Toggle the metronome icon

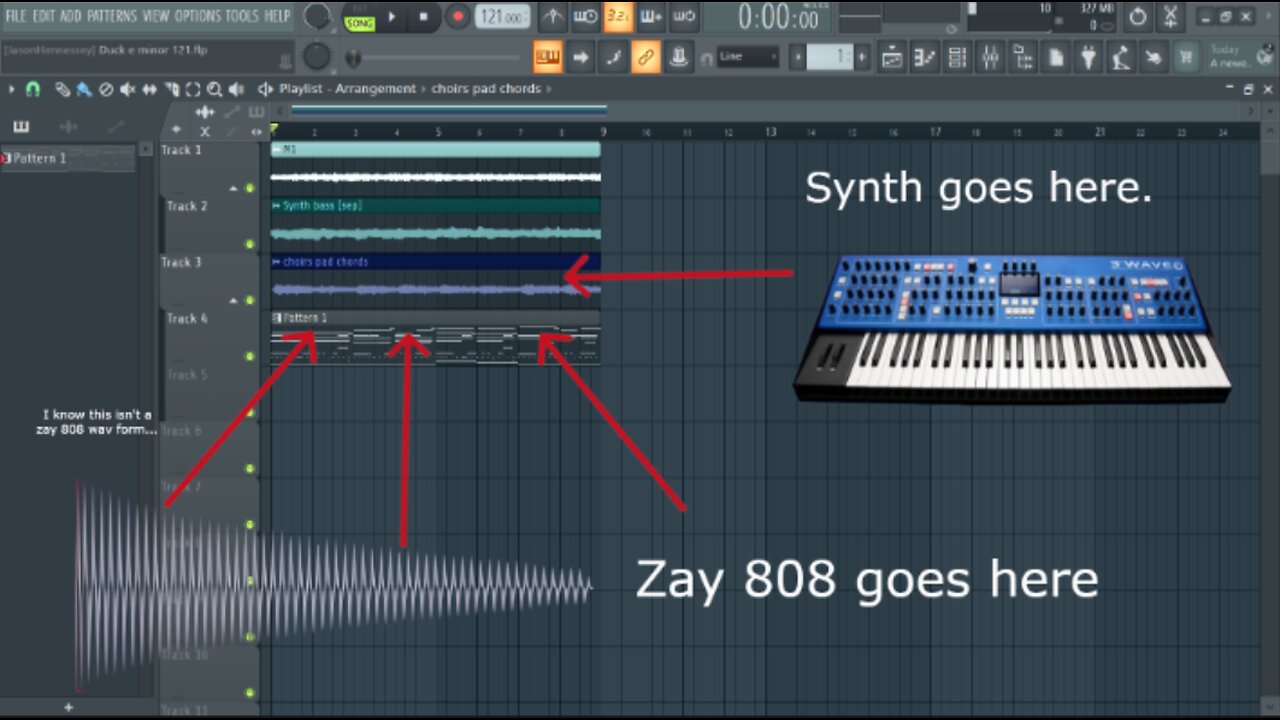(x=552, y=17)
